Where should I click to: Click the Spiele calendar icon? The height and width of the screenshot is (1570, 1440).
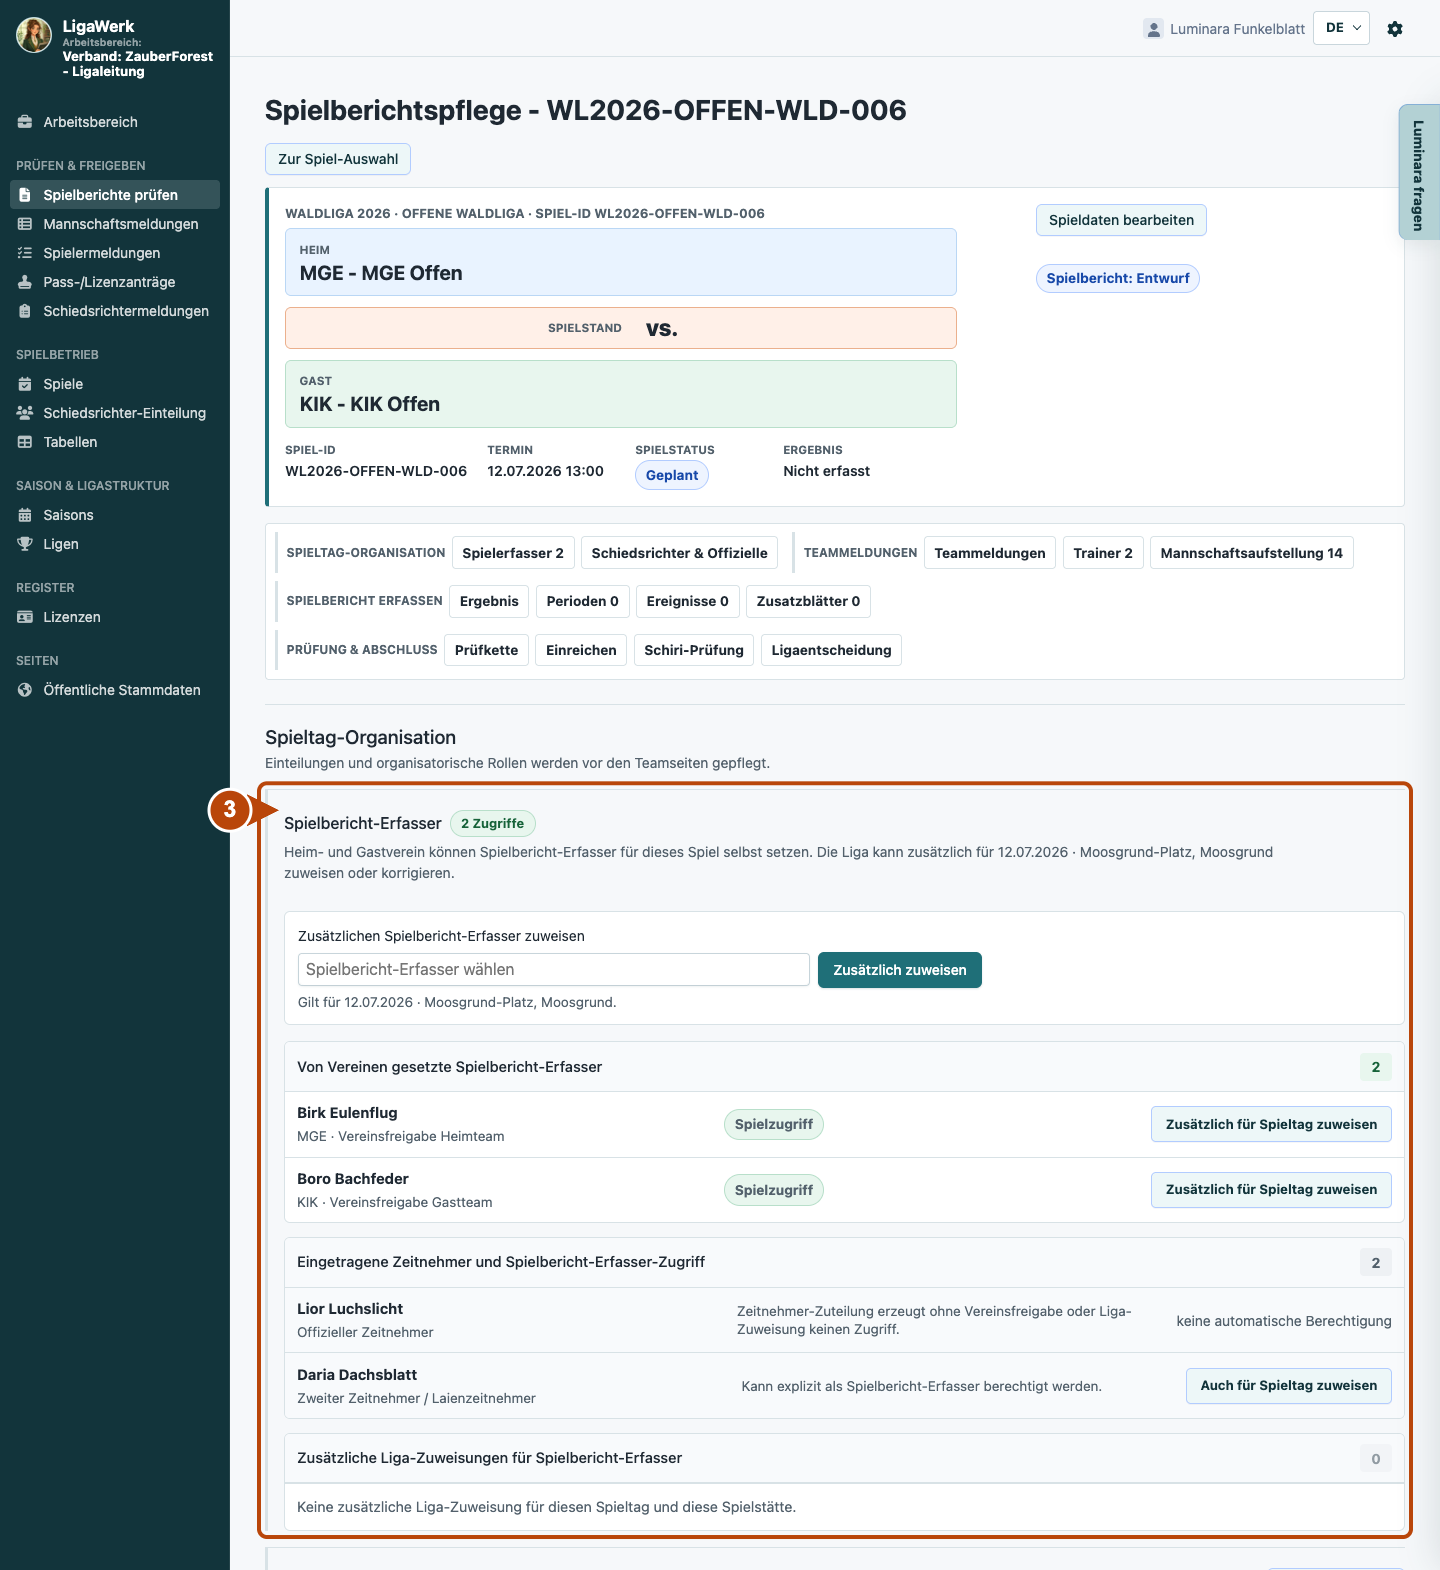click(25, 384)
